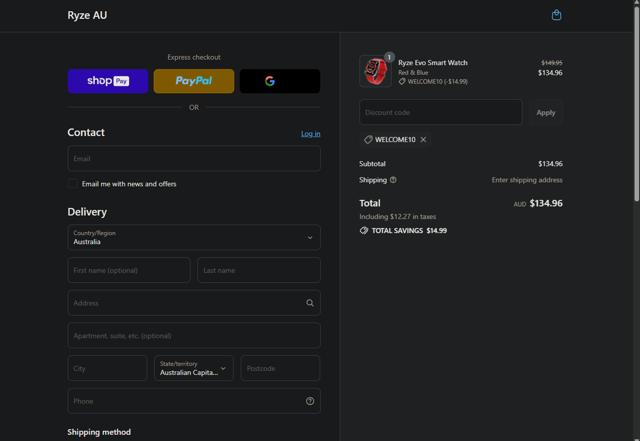Focus the First name (optional) field

(x=129, y=270)
